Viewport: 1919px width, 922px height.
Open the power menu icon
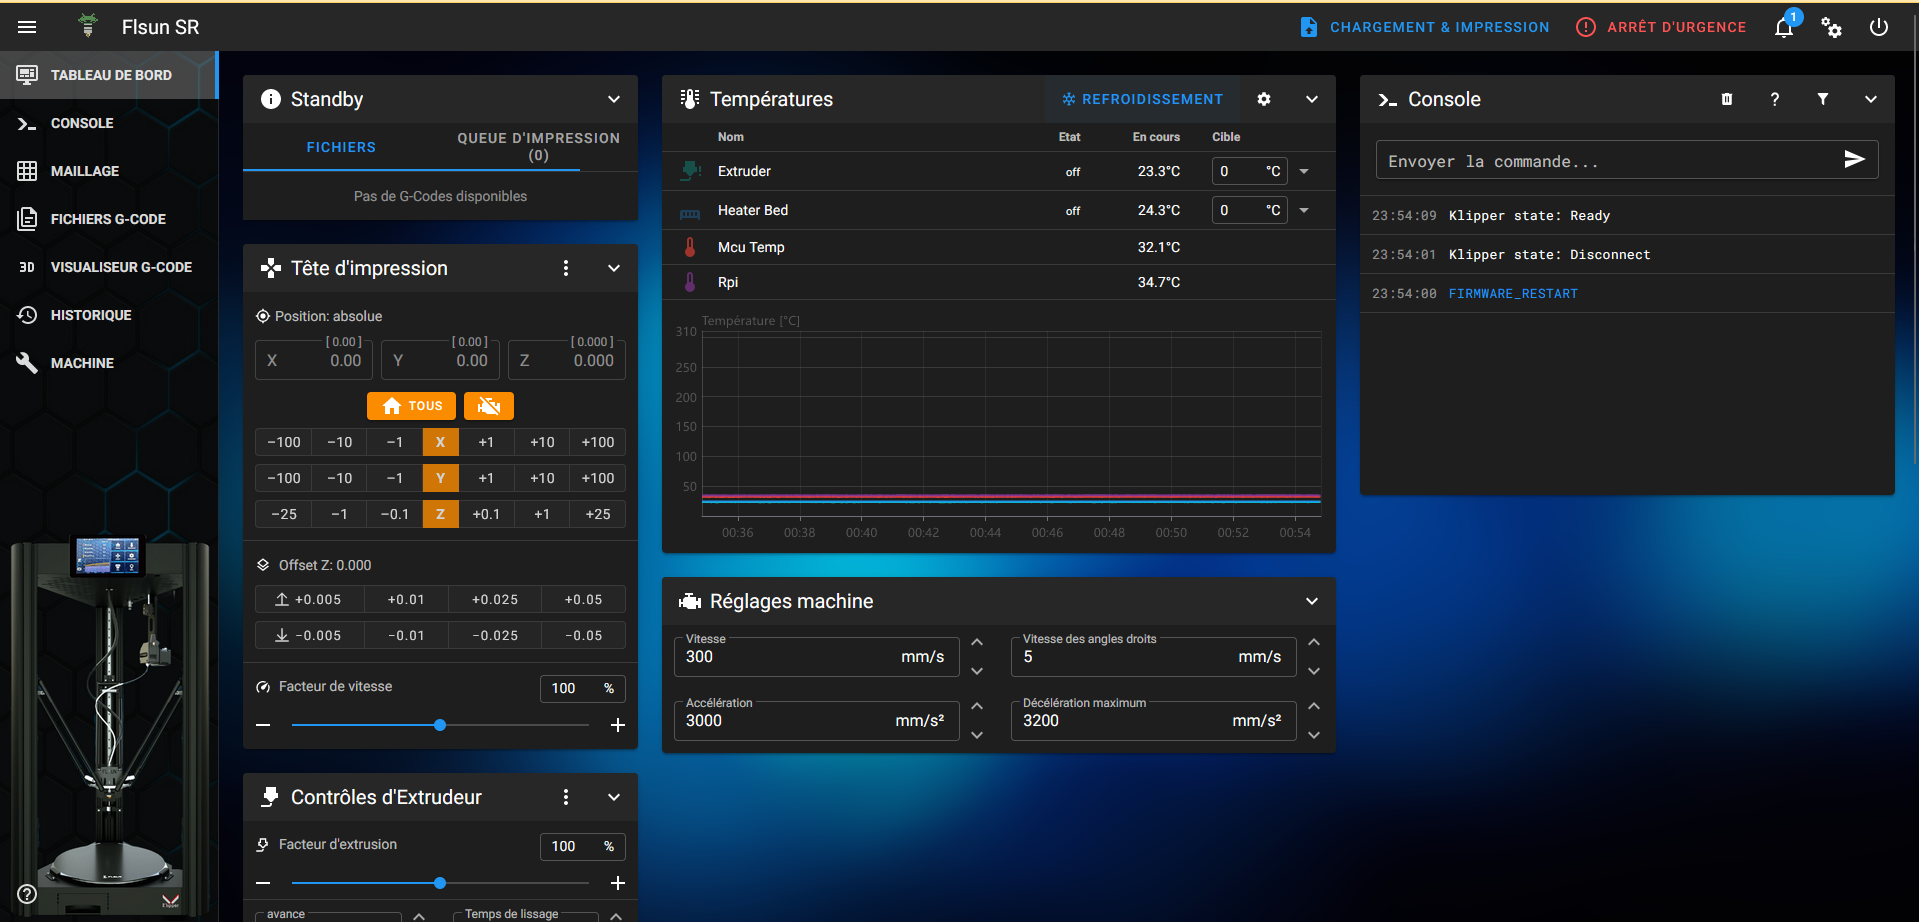[1879, 27]
